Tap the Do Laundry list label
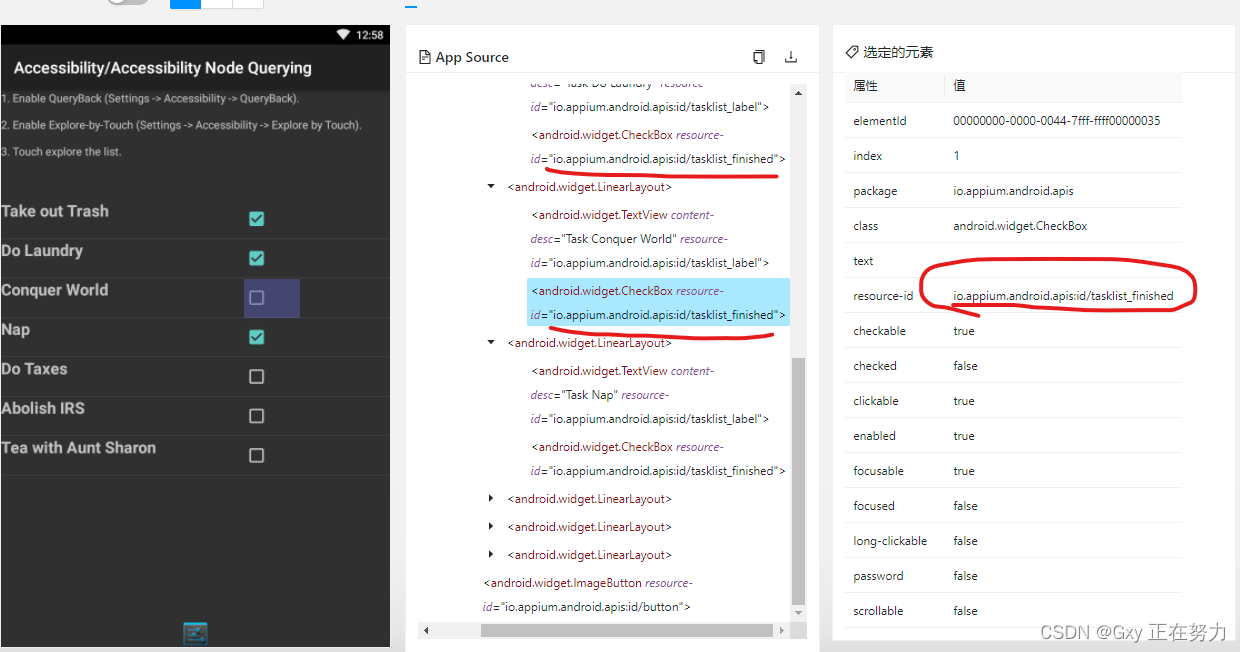 42,251
